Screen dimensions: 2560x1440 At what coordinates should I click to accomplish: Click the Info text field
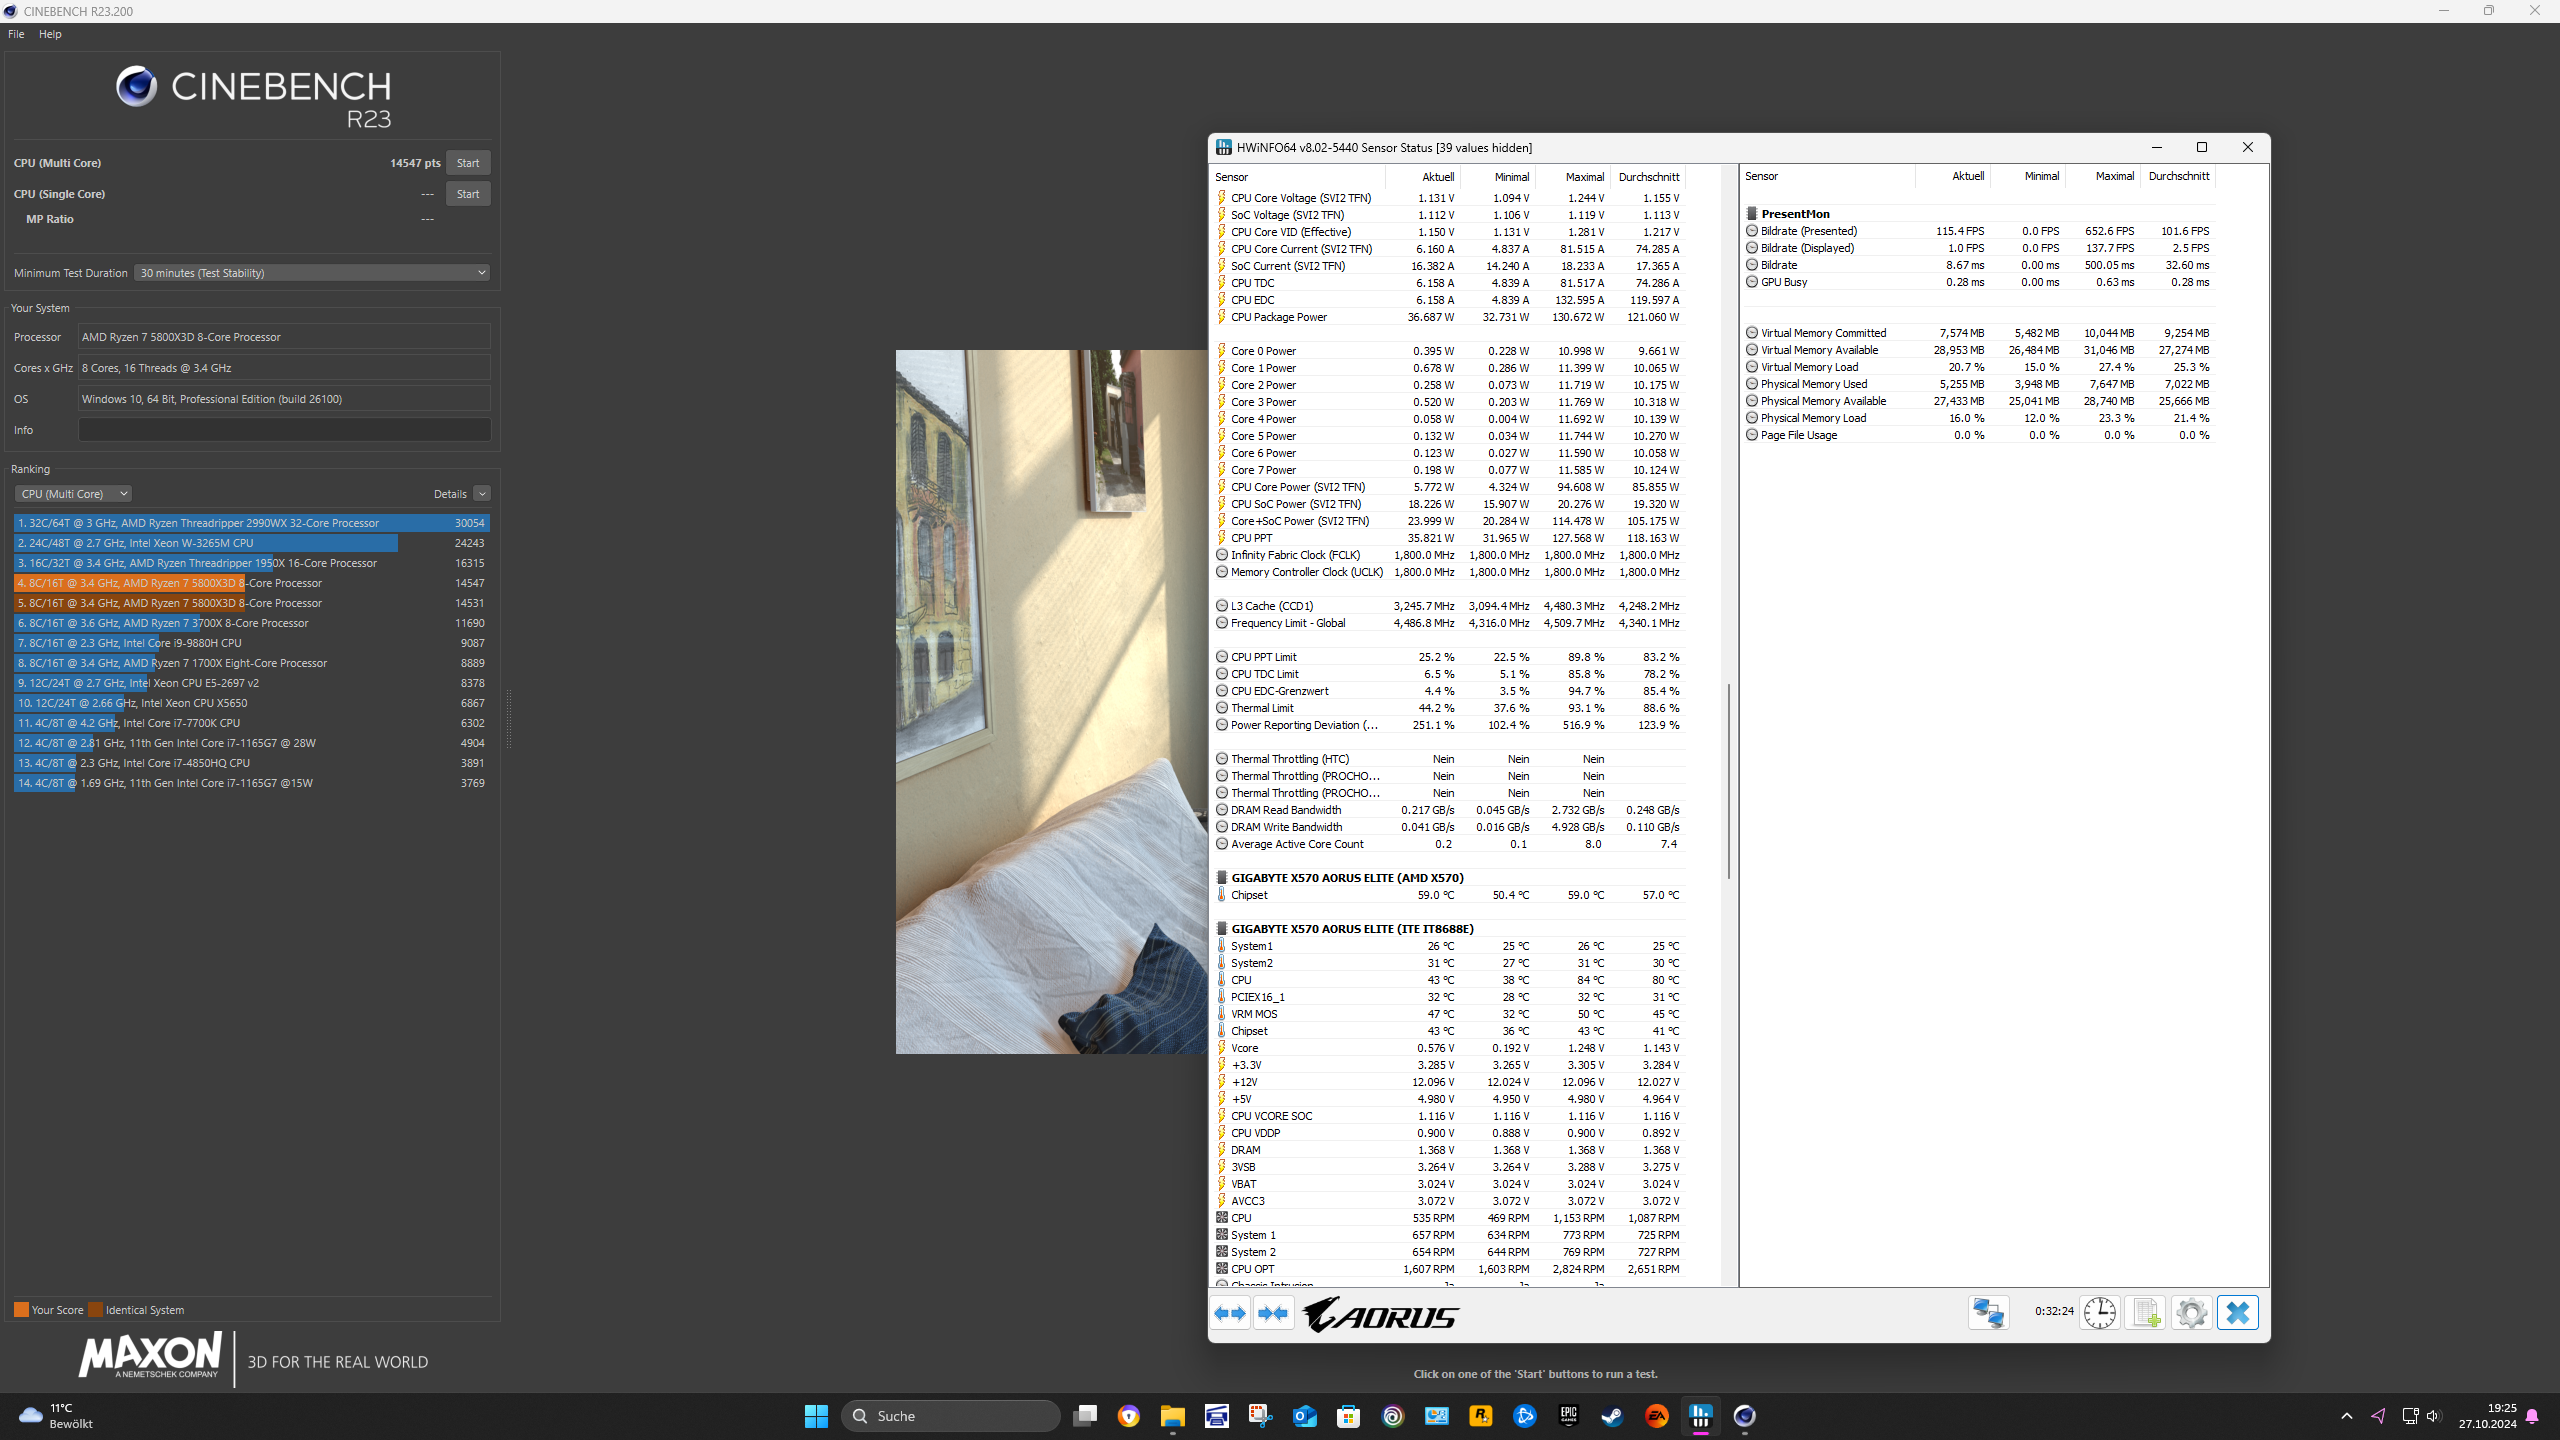point(284,430)
